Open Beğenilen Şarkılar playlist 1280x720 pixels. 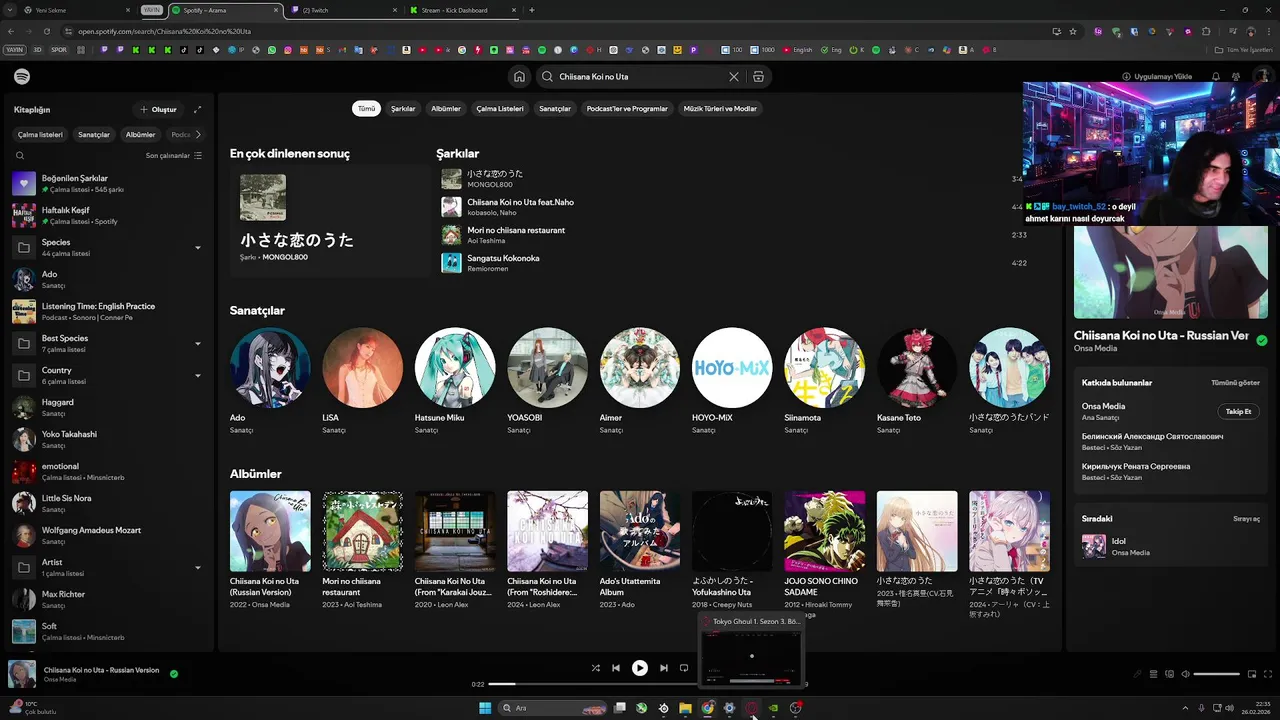[108, 184]
